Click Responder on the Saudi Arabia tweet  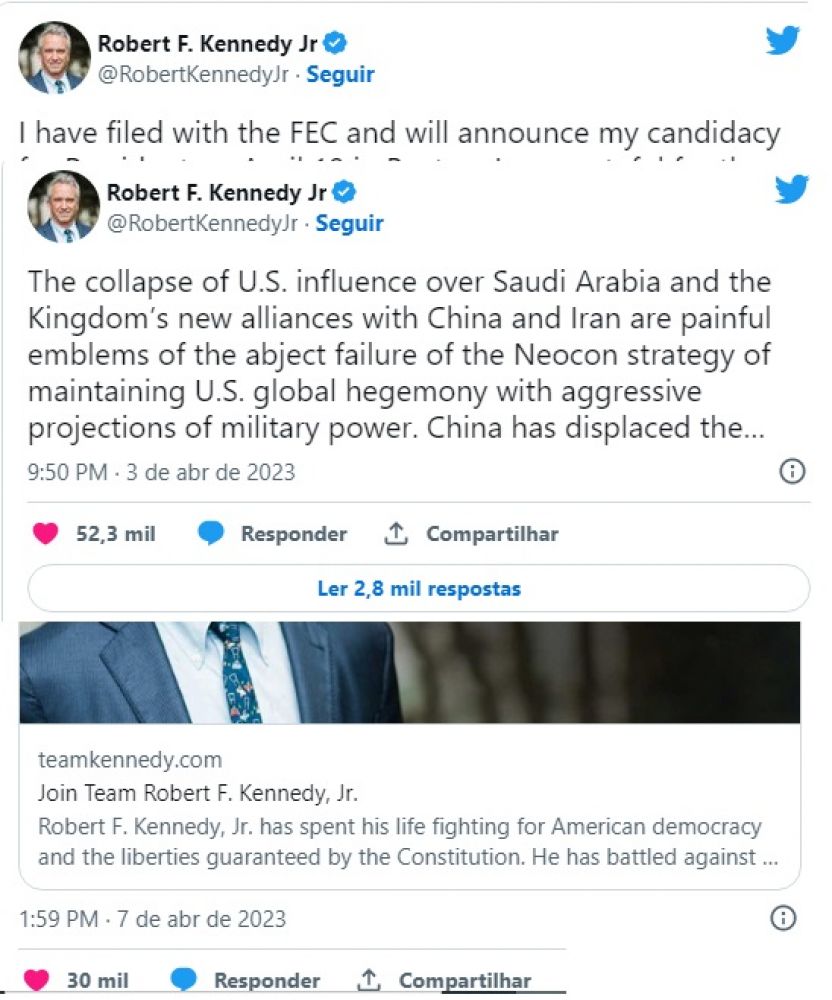point(293,534)
